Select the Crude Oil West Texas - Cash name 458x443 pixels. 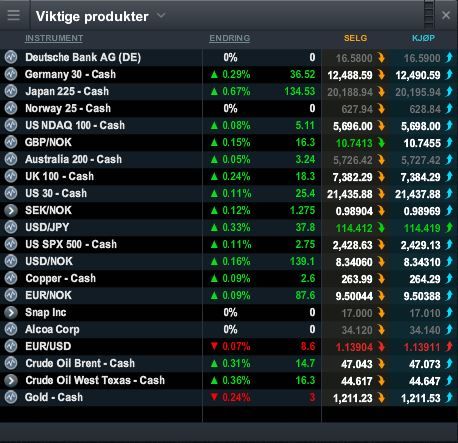(95, 380)
